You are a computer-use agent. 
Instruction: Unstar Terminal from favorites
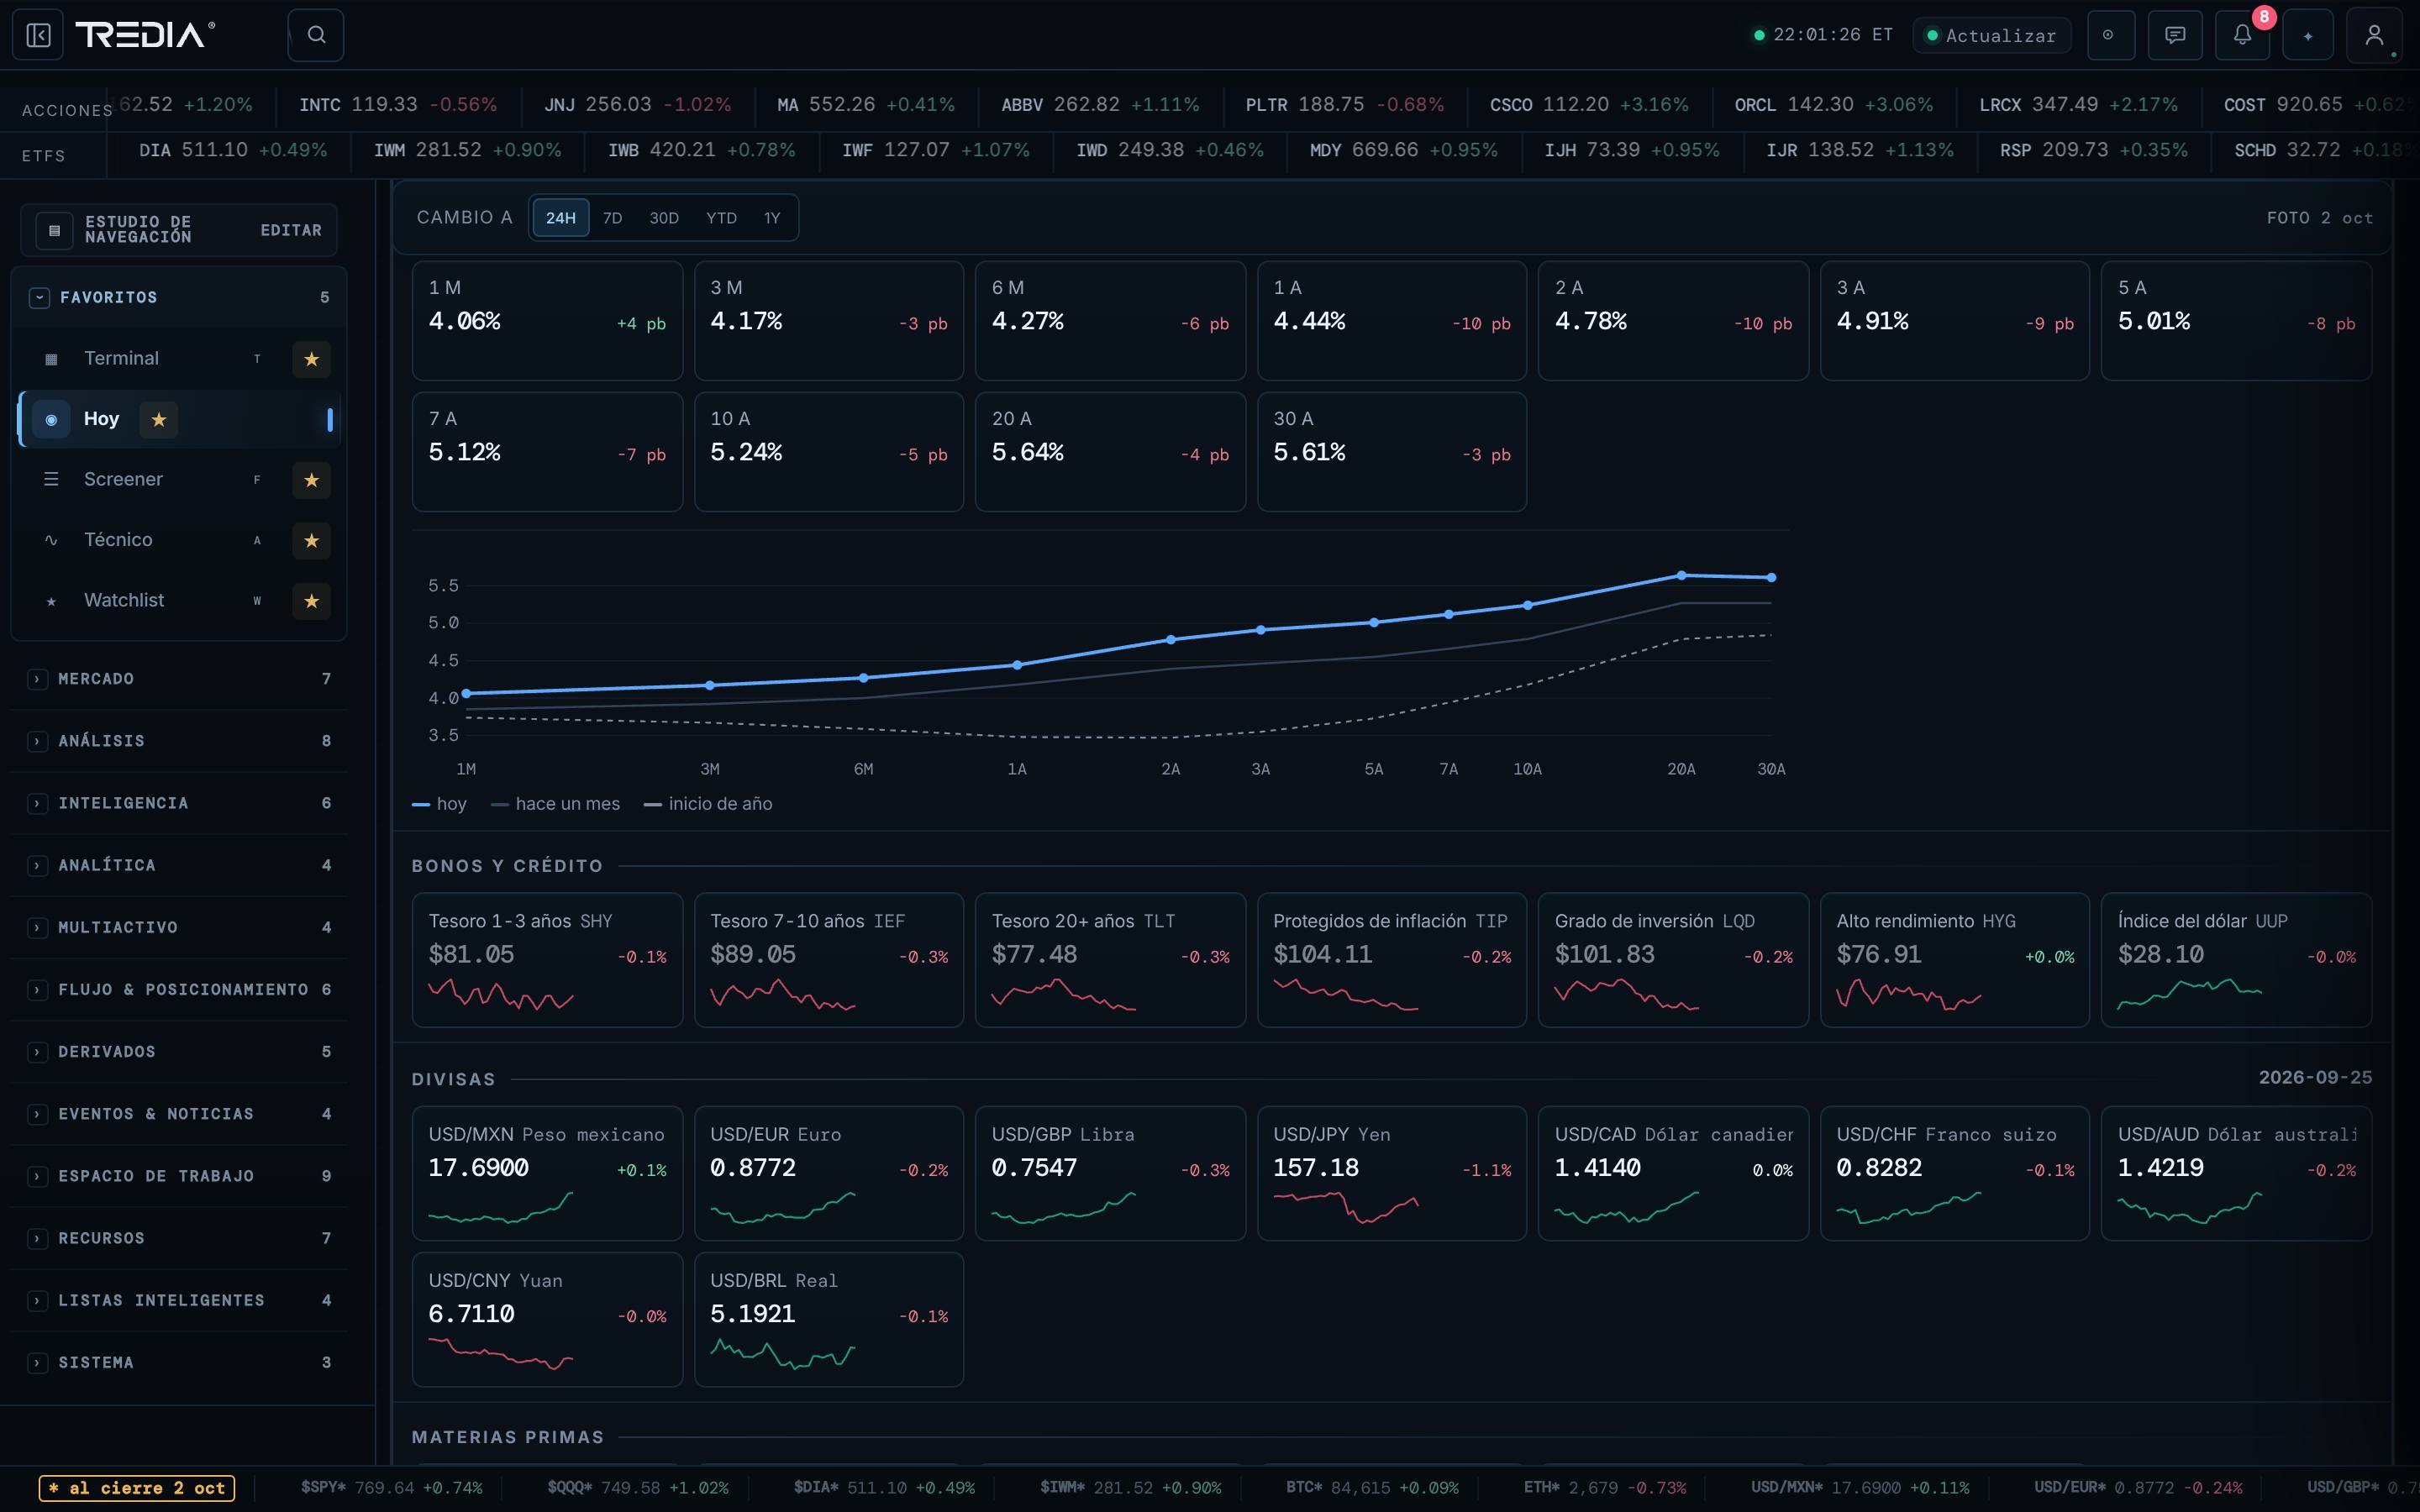tap(312, 359)
